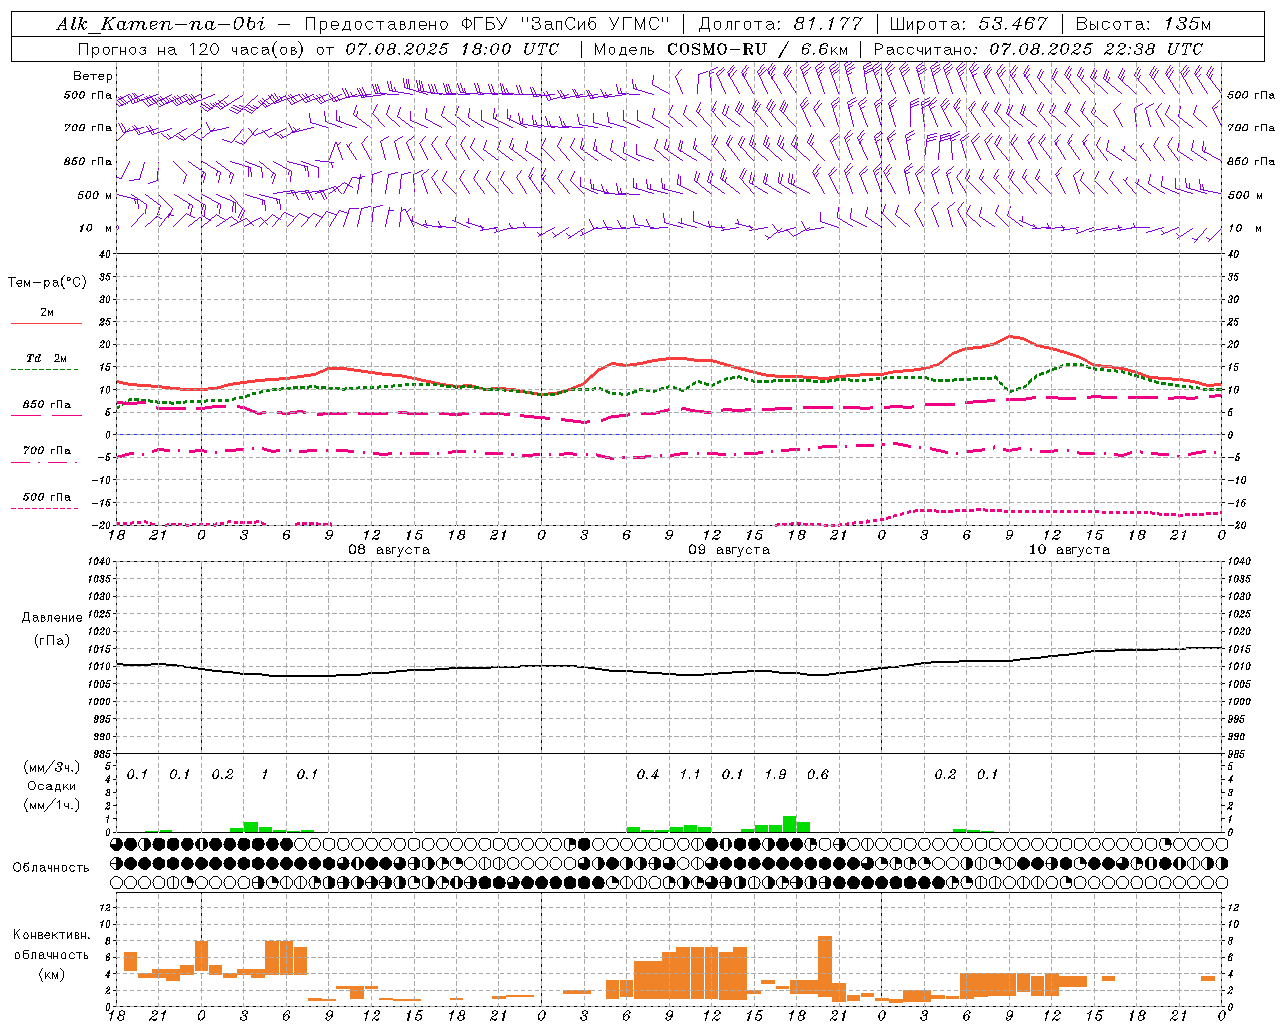
Task: Click the 10 августа date label
Action: point(1069,550)
